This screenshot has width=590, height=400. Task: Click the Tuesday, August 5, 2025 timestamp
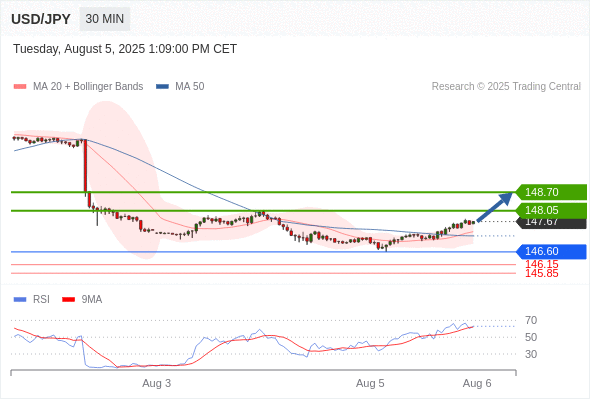(125, 49)
